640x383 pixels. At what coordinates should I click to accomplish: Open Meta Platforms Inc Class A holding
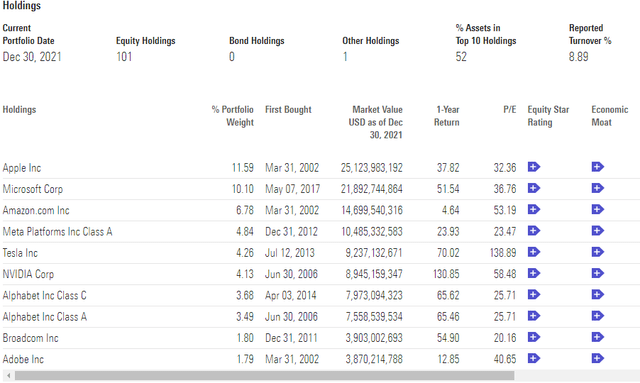pos(57,232)
